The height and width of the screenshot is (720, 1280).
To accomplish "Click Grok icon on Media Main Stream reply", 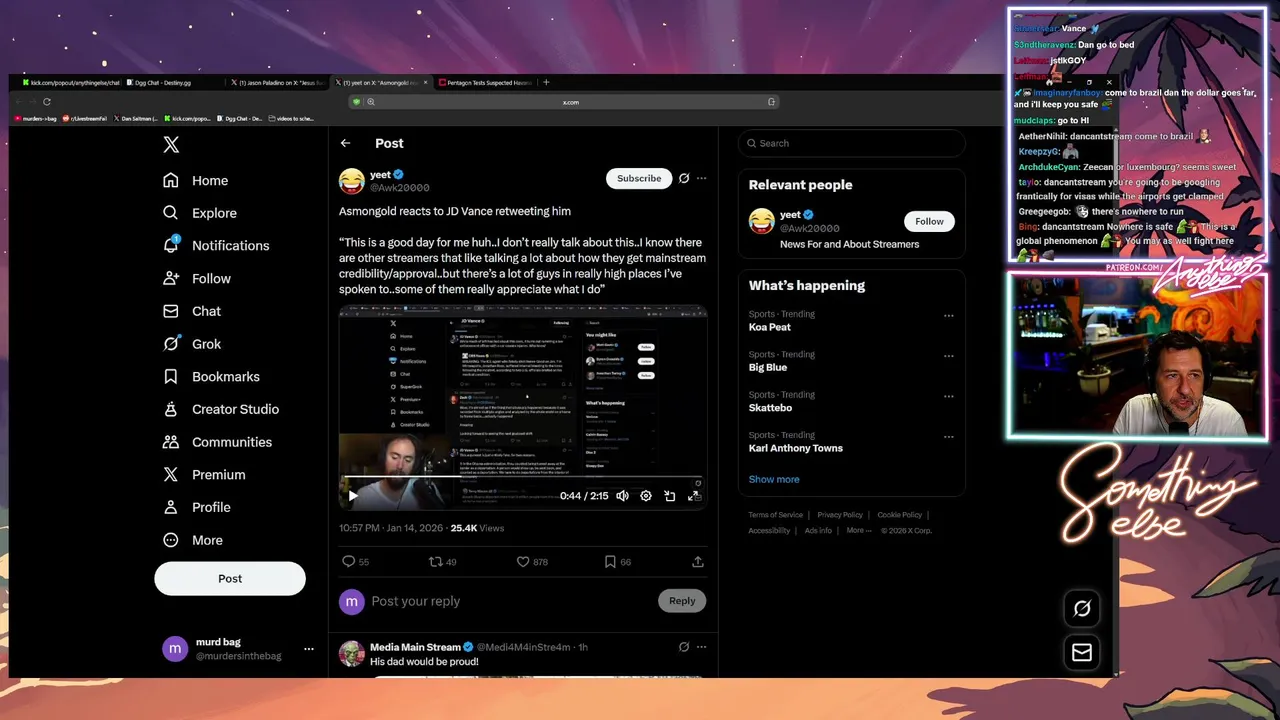I will [684, 647].
